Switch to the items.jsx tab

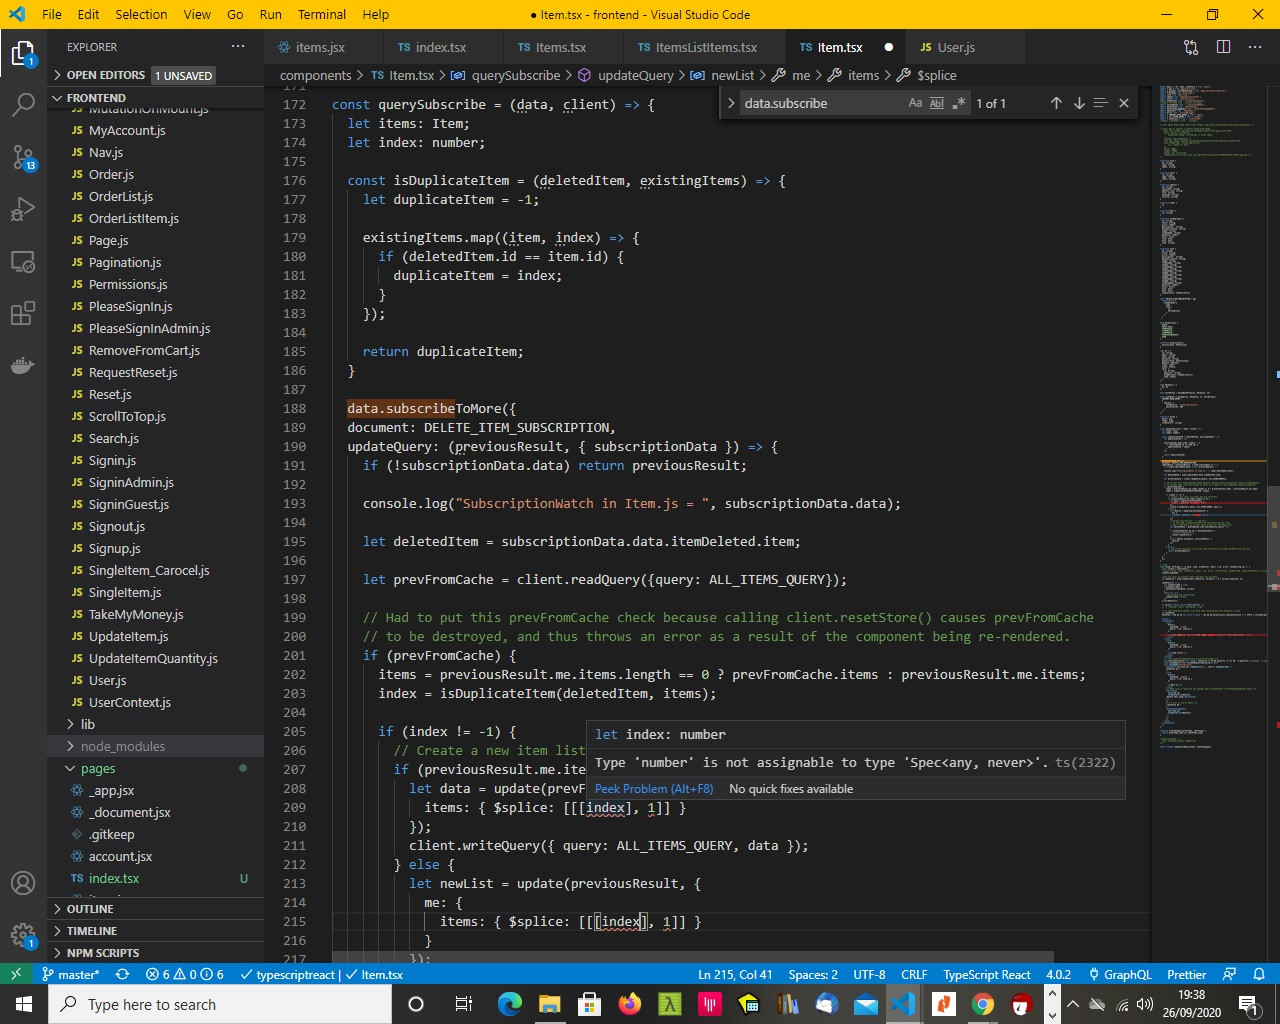(320, 47)
